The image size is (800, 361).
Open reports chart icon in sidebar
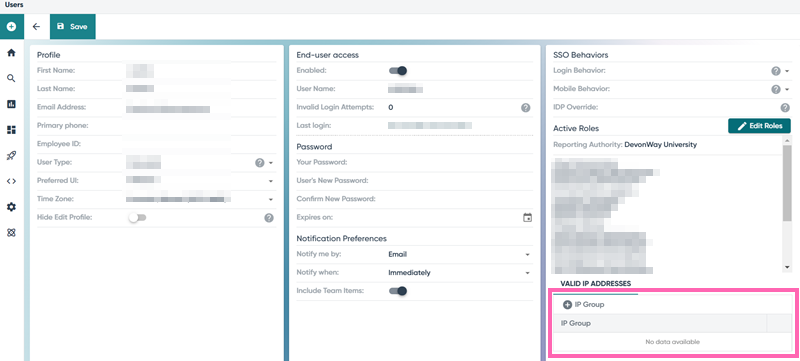[x=11, y=104]
